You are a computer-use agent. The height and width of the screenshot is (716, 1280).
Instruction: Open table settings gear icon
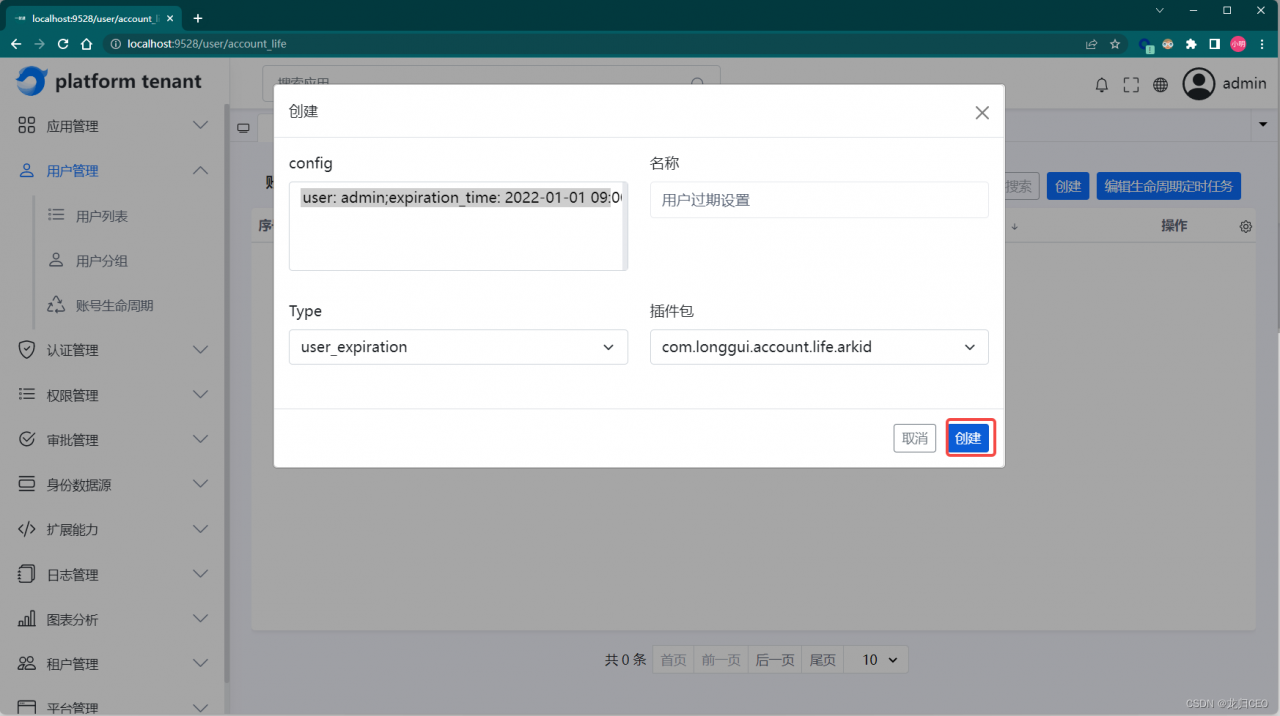1246,227
